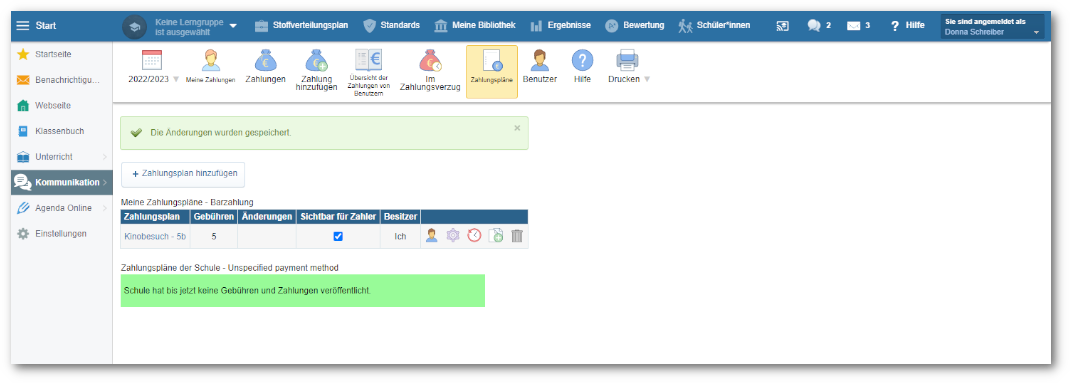Open Einstellungen in the sidebar
Image resolution: width=1070 pixels, height=383 pixels.
pos(61,233)
